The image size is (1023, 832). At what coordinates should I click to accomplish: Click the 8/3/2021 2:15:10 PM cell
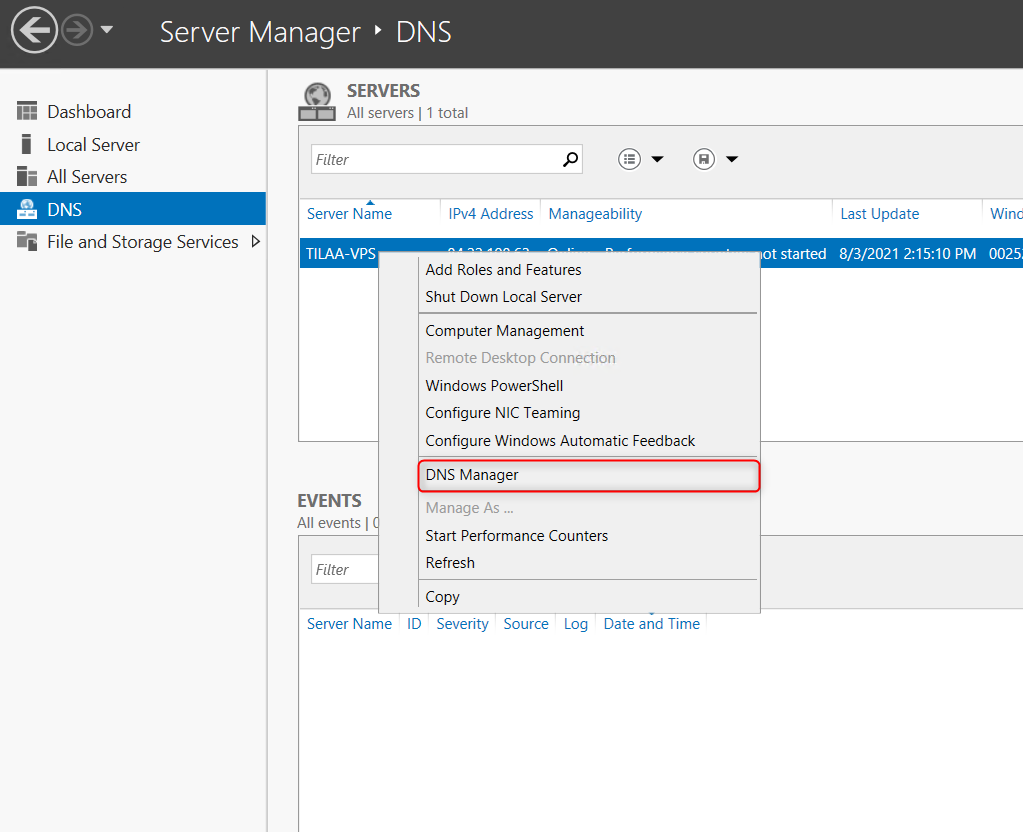[908, 254]
